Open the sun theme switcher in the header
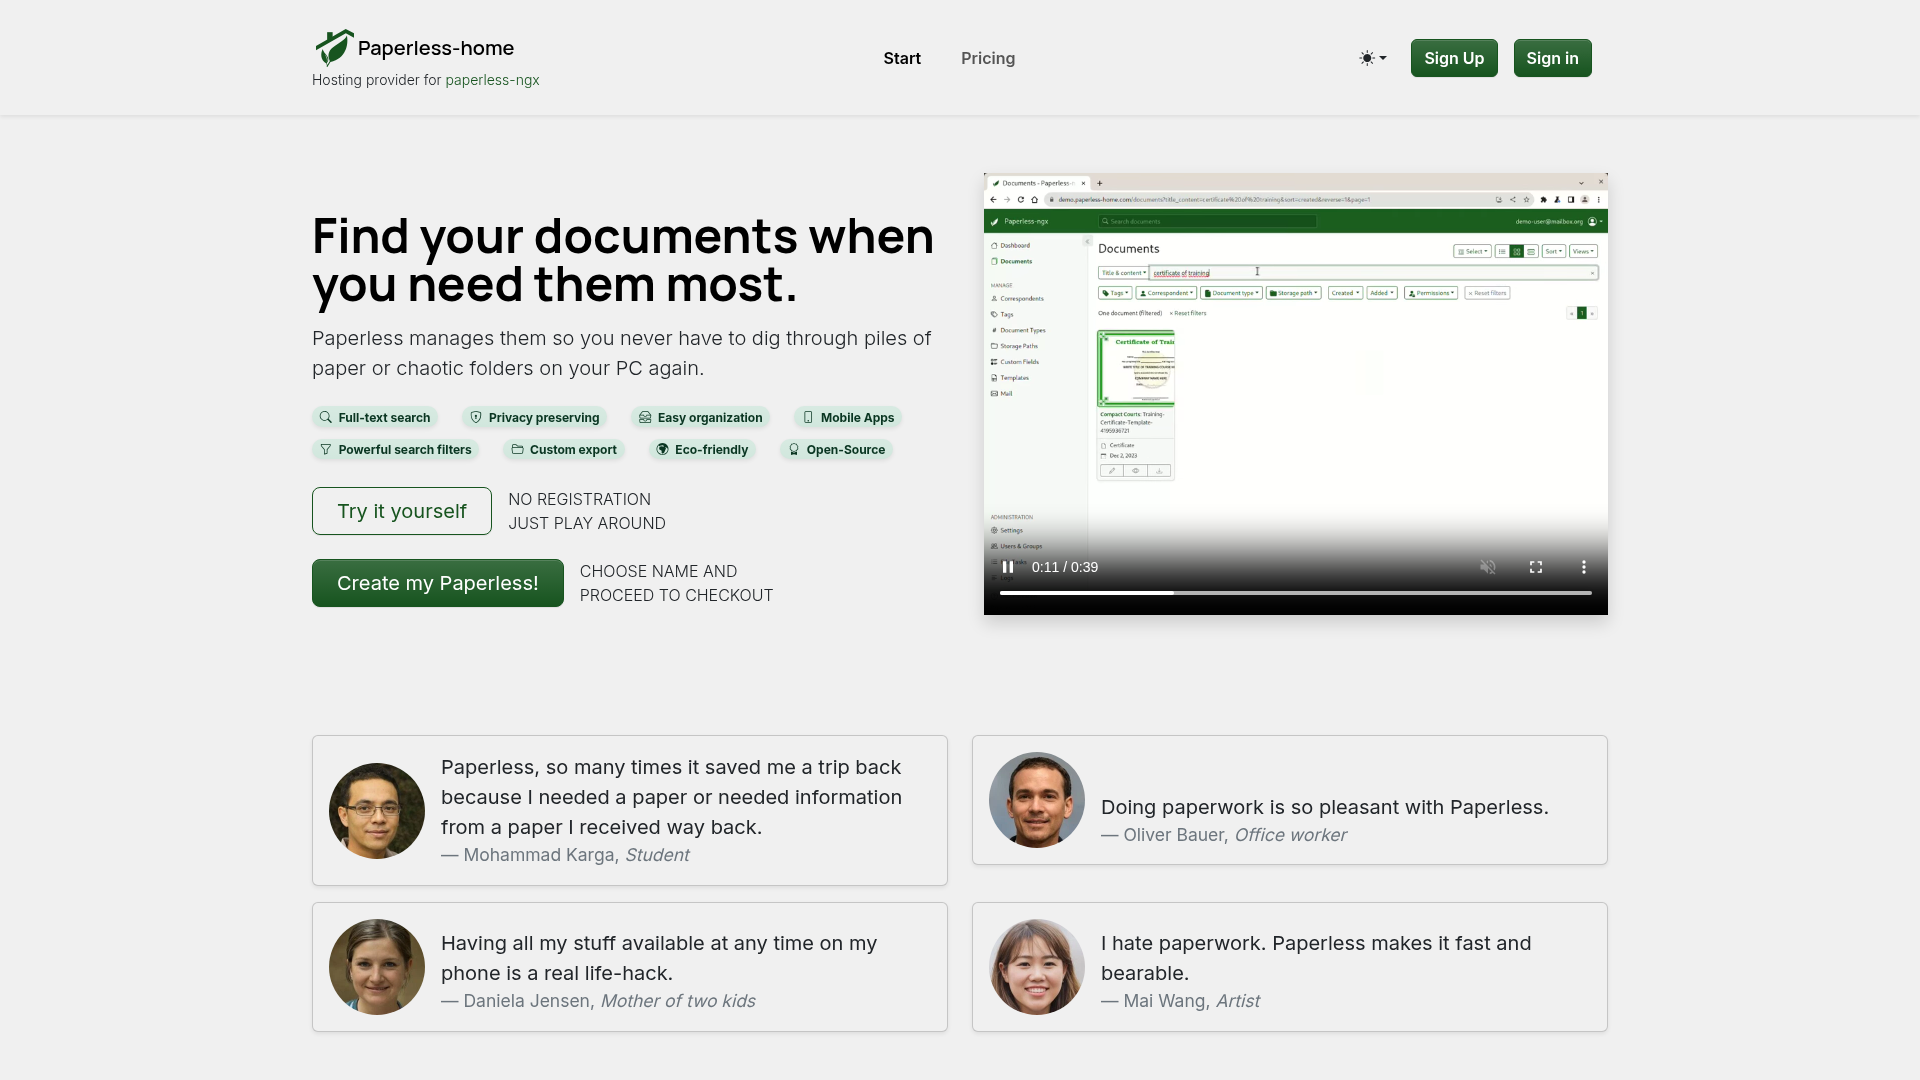This screenshot has height=1080, width=1920. point(1371,58)
